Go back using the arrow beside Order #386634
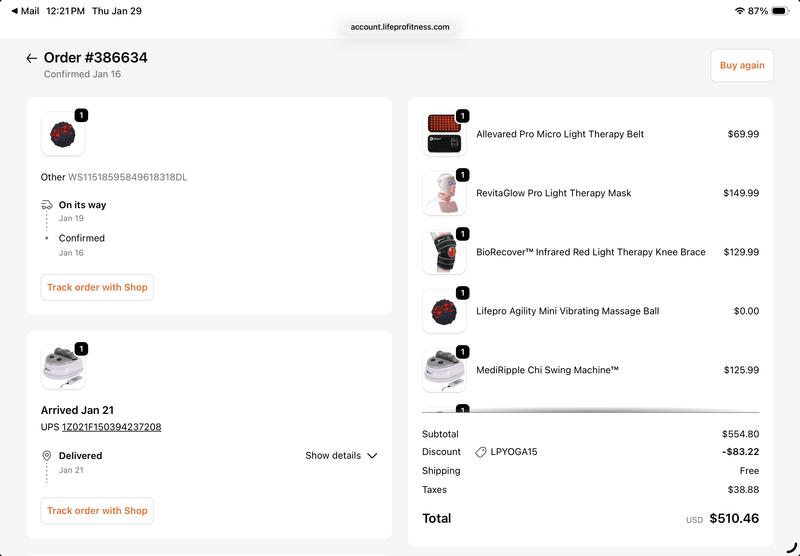This screenshot has width=800, height=556. (32, 59)
